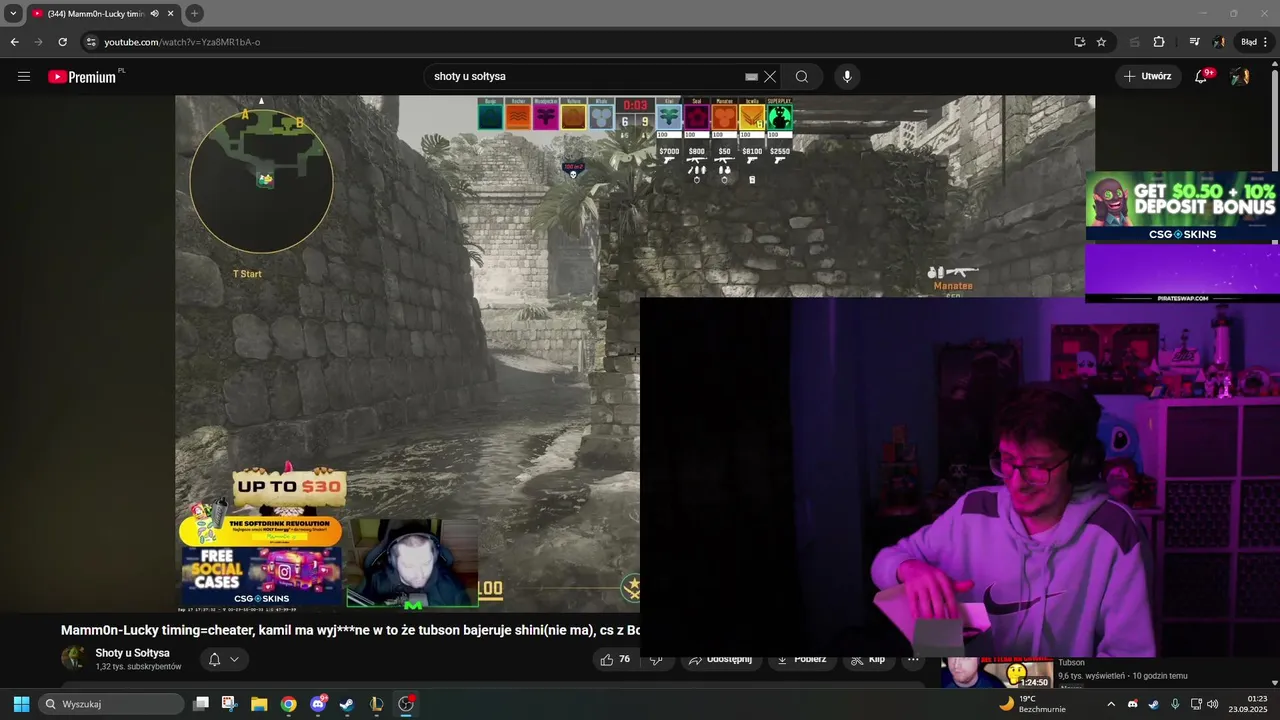Run search with the magnifier button
The width and height of the screenshot is (1280, 720).
802,76
